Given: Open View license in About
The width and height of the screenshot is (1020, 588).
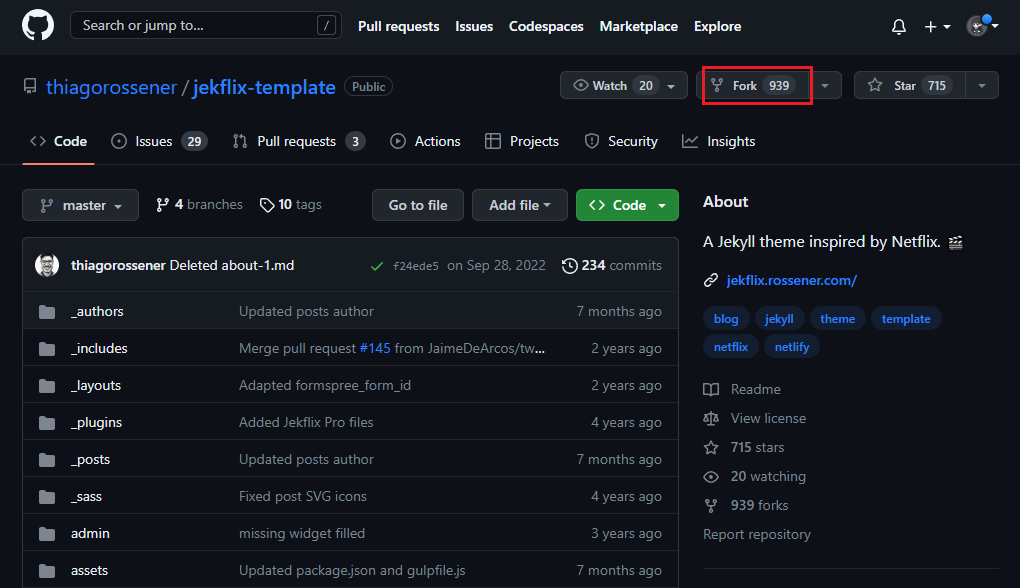Looking at the screenshot, I should (x=755, y=419).
